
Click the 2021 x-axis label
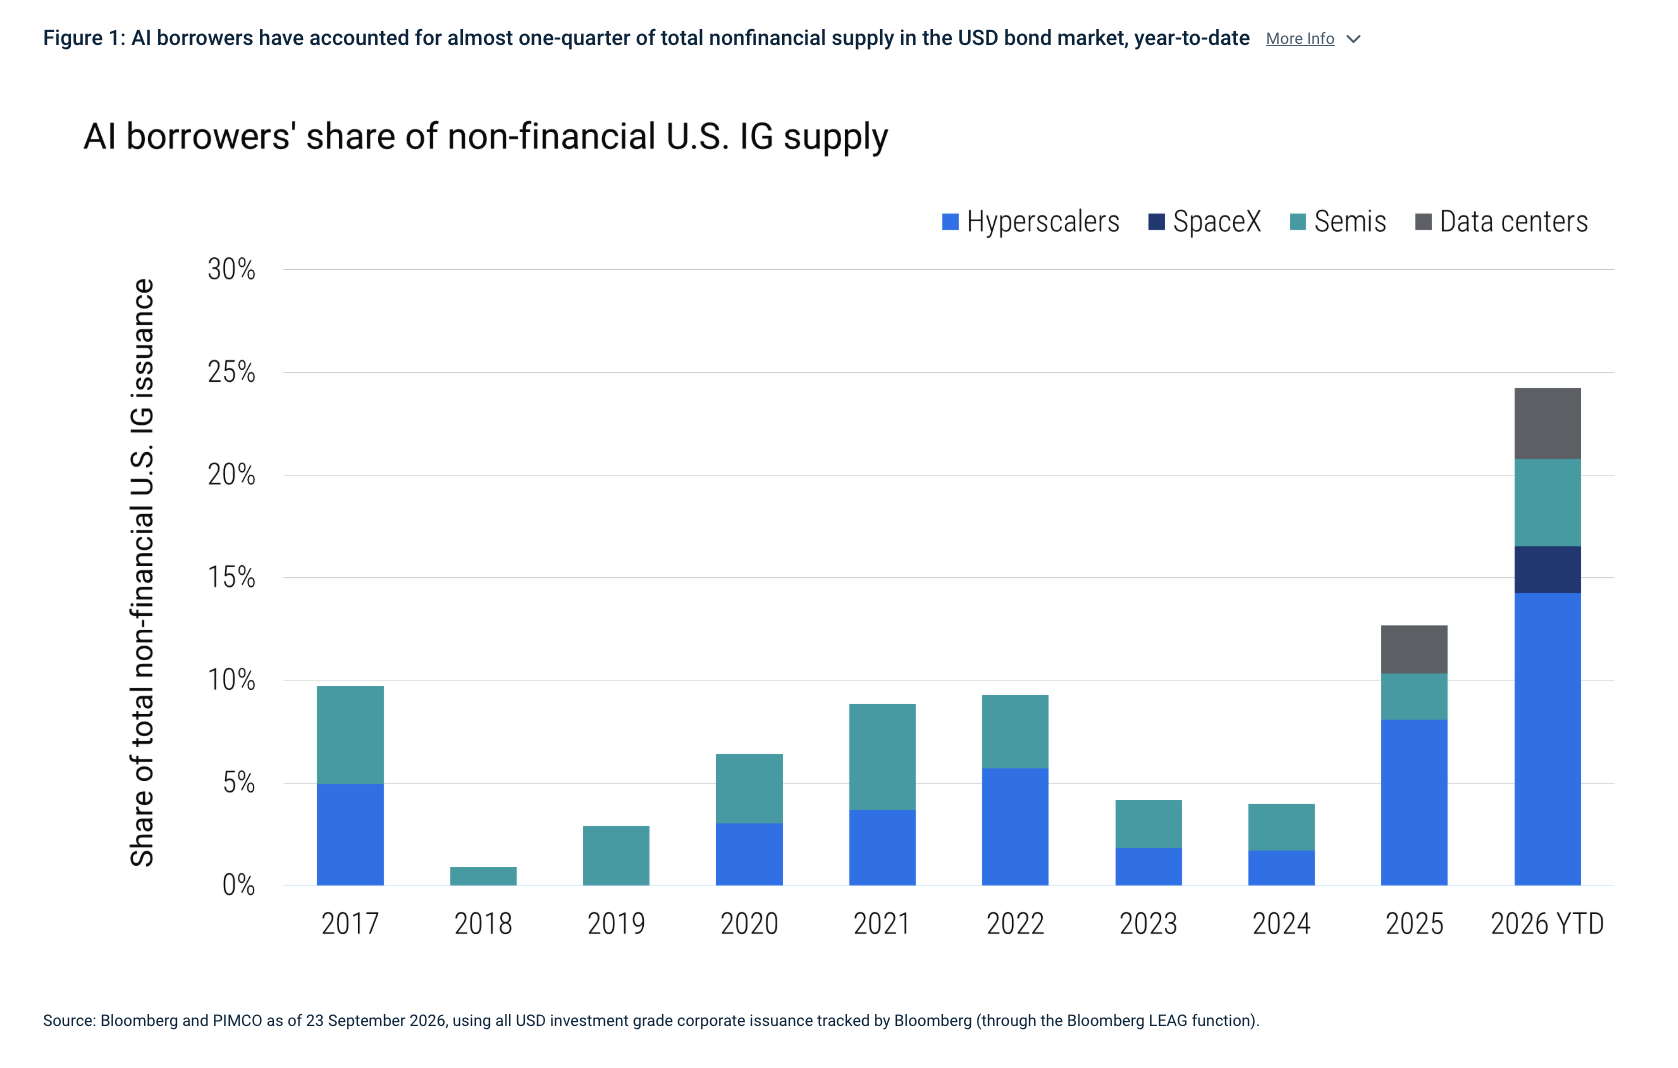pos(882,923)
